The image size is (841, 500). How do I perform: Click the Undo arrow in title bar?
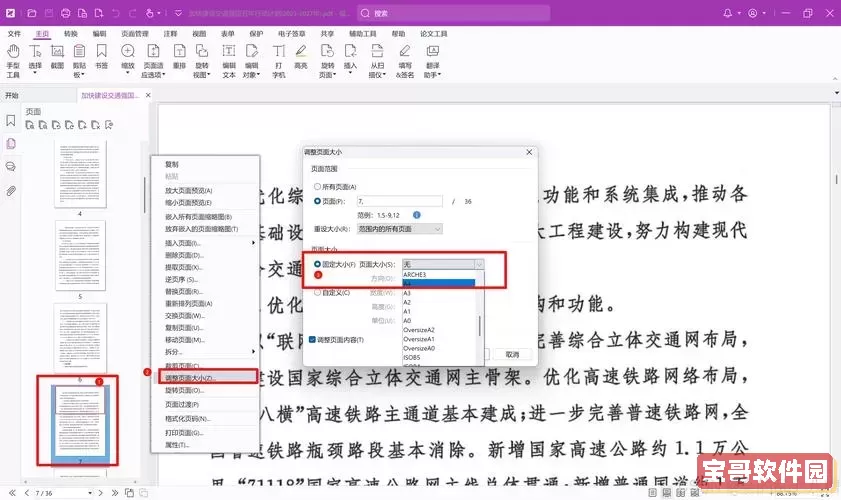pos(116,13)
